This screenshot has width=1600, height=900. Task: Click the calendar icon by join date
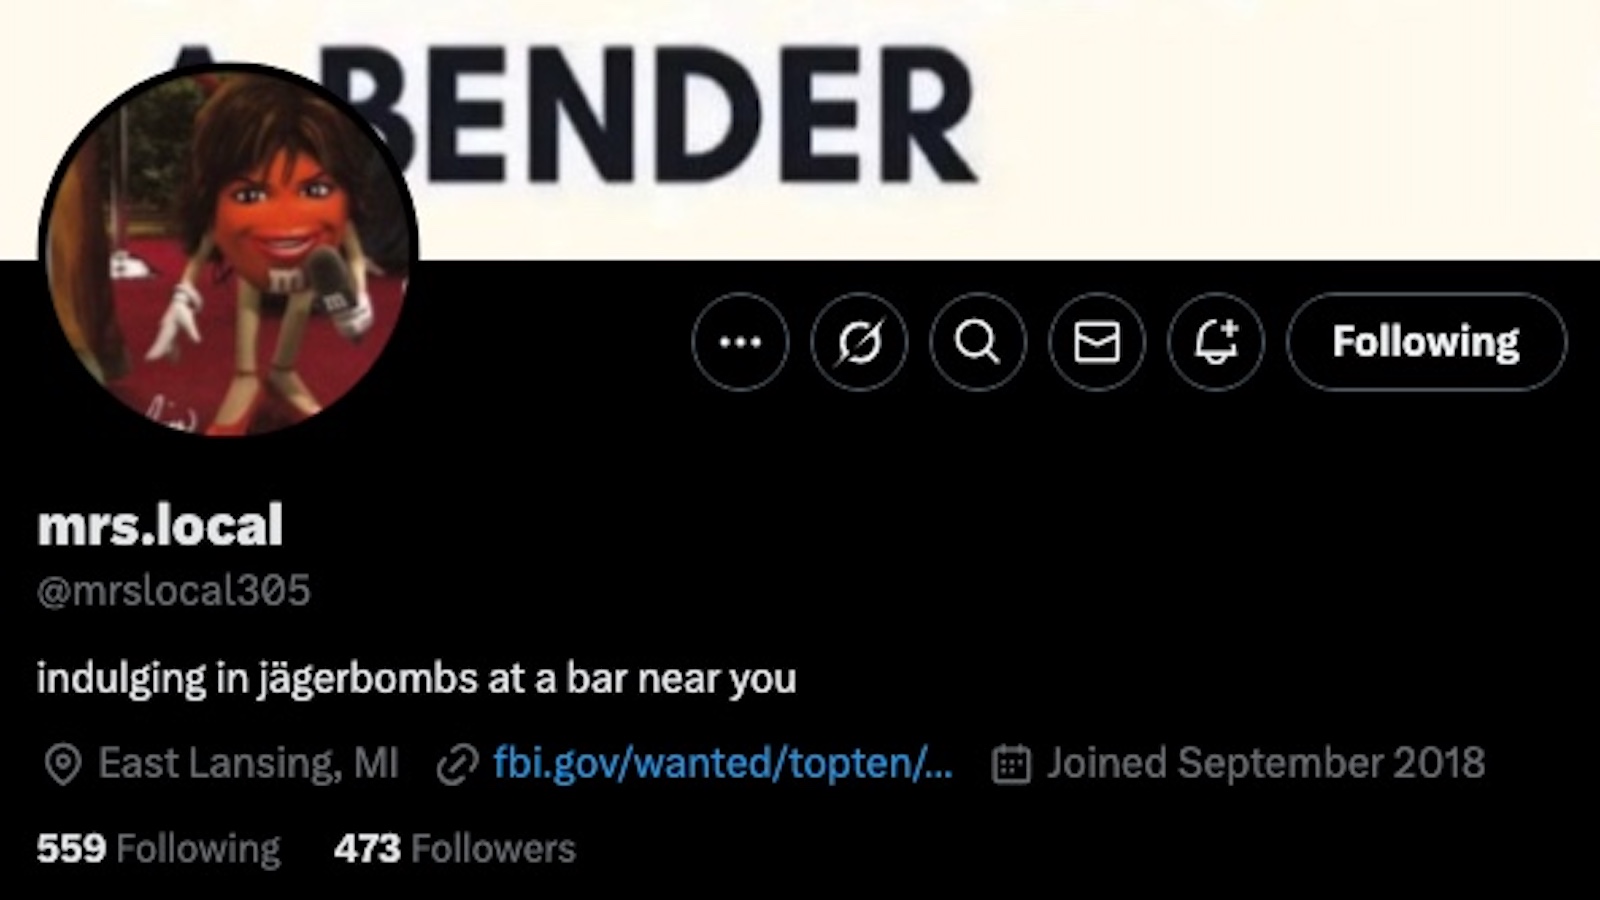click(x=1011, y=765)
